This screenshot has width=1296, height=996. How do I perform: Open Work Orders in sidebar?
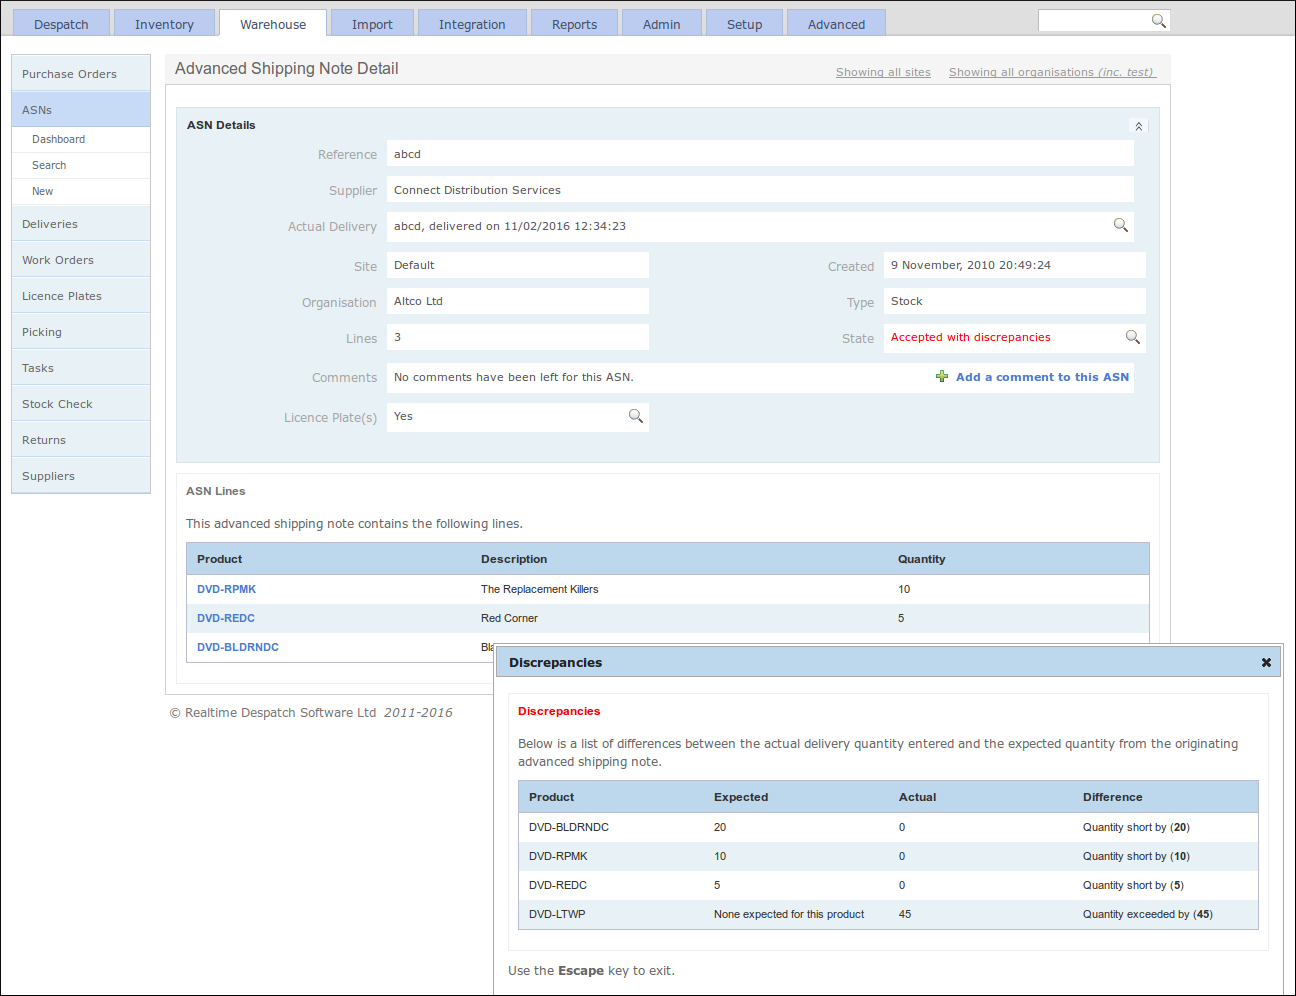(81, 260)
